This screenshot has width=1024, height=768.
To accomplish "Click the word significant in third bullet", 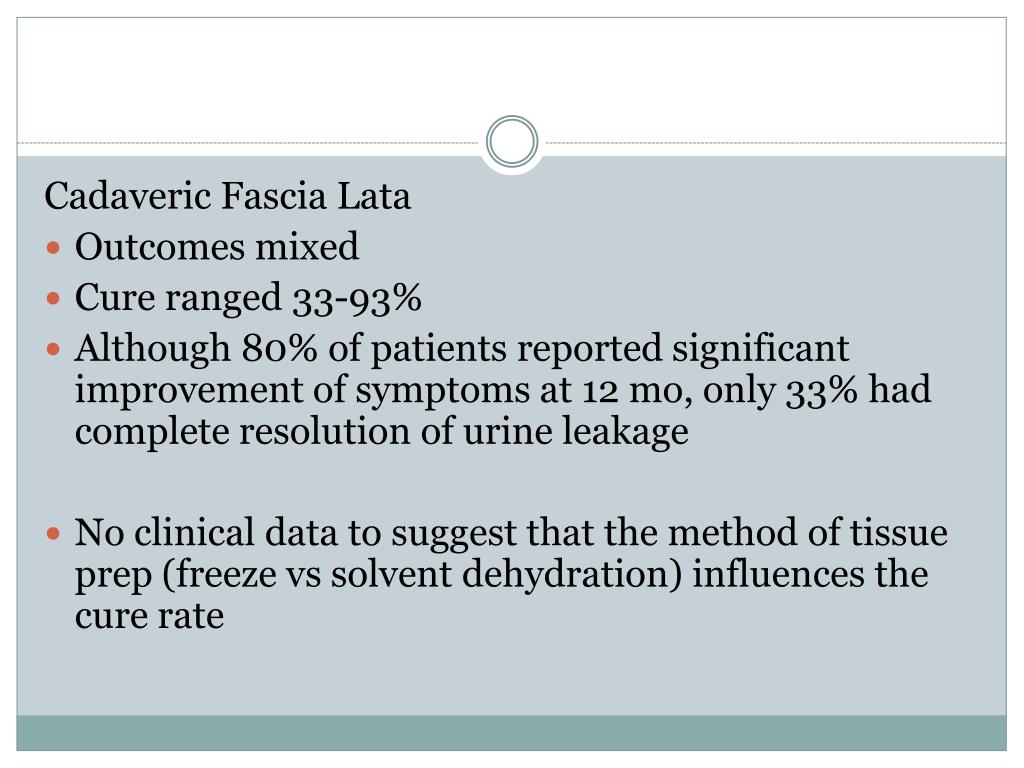I will 761,349.
